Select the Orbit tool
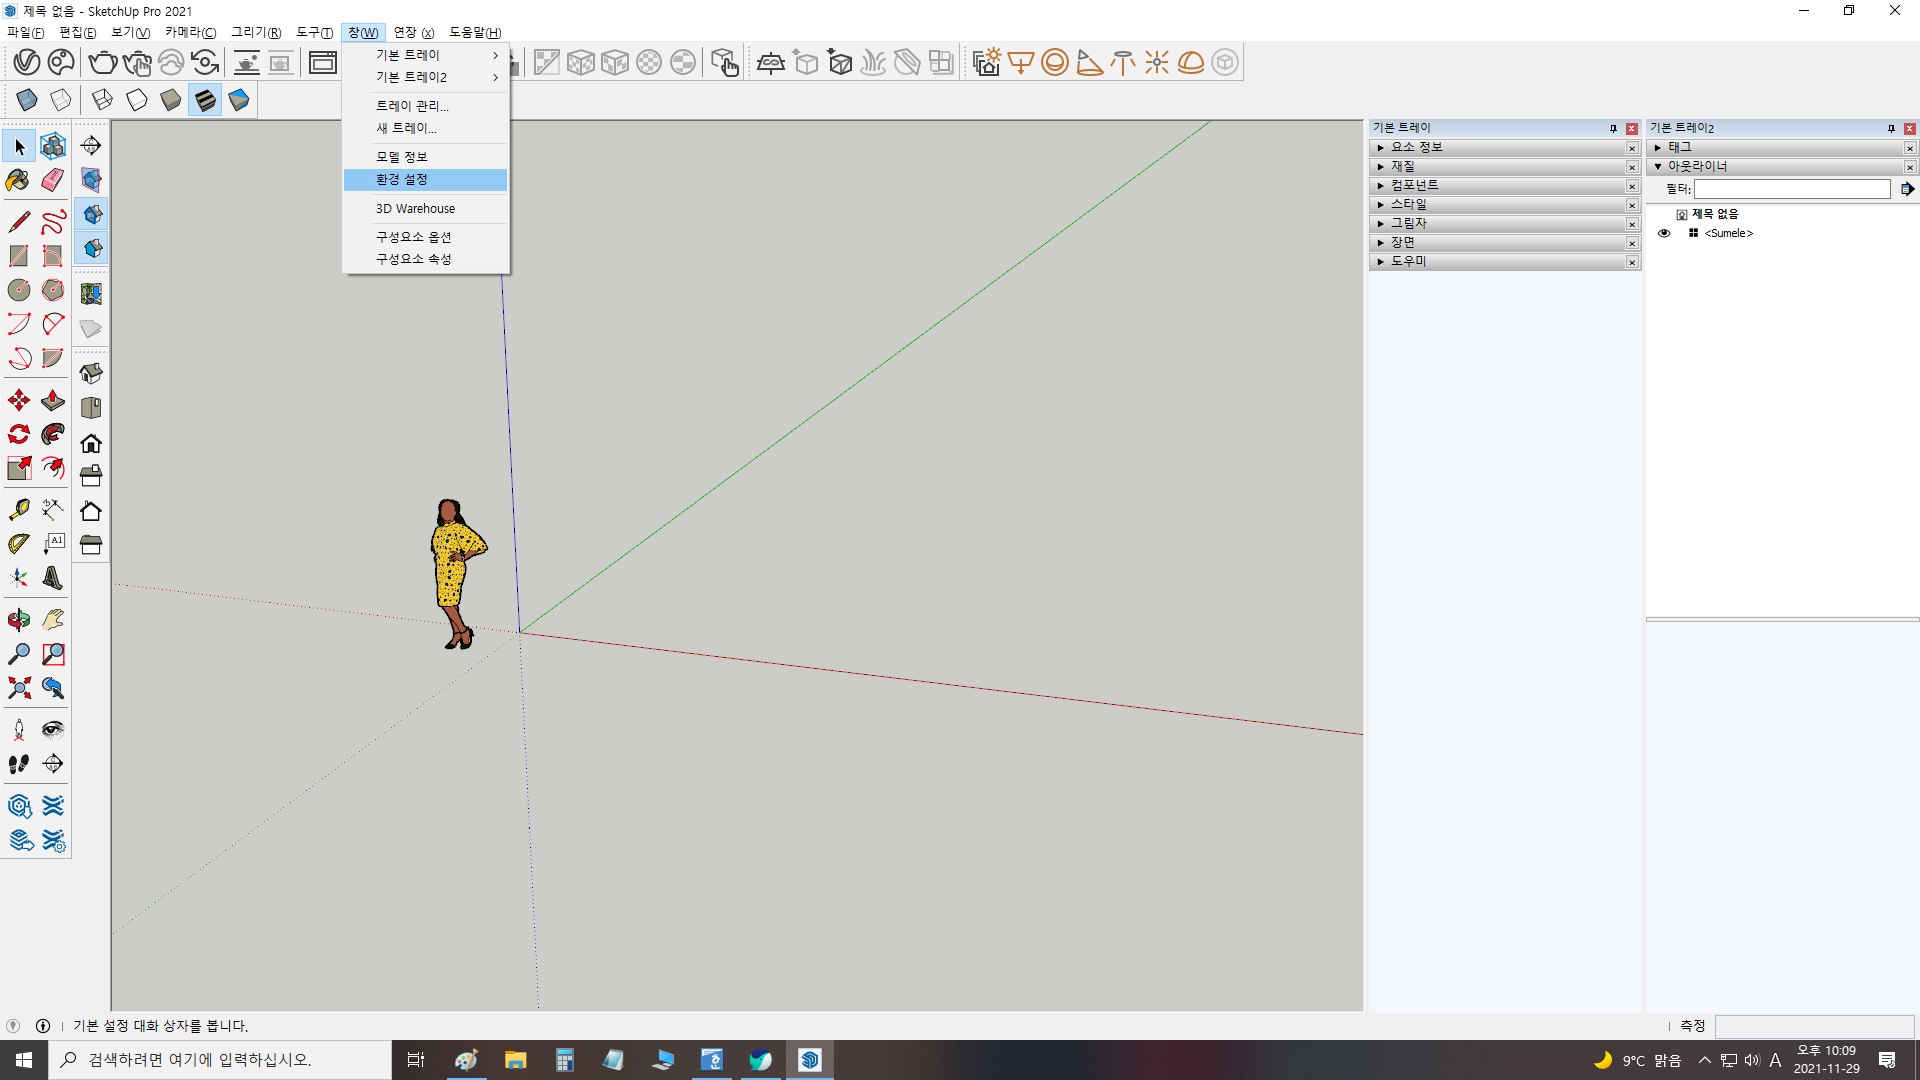 (18, 620)
